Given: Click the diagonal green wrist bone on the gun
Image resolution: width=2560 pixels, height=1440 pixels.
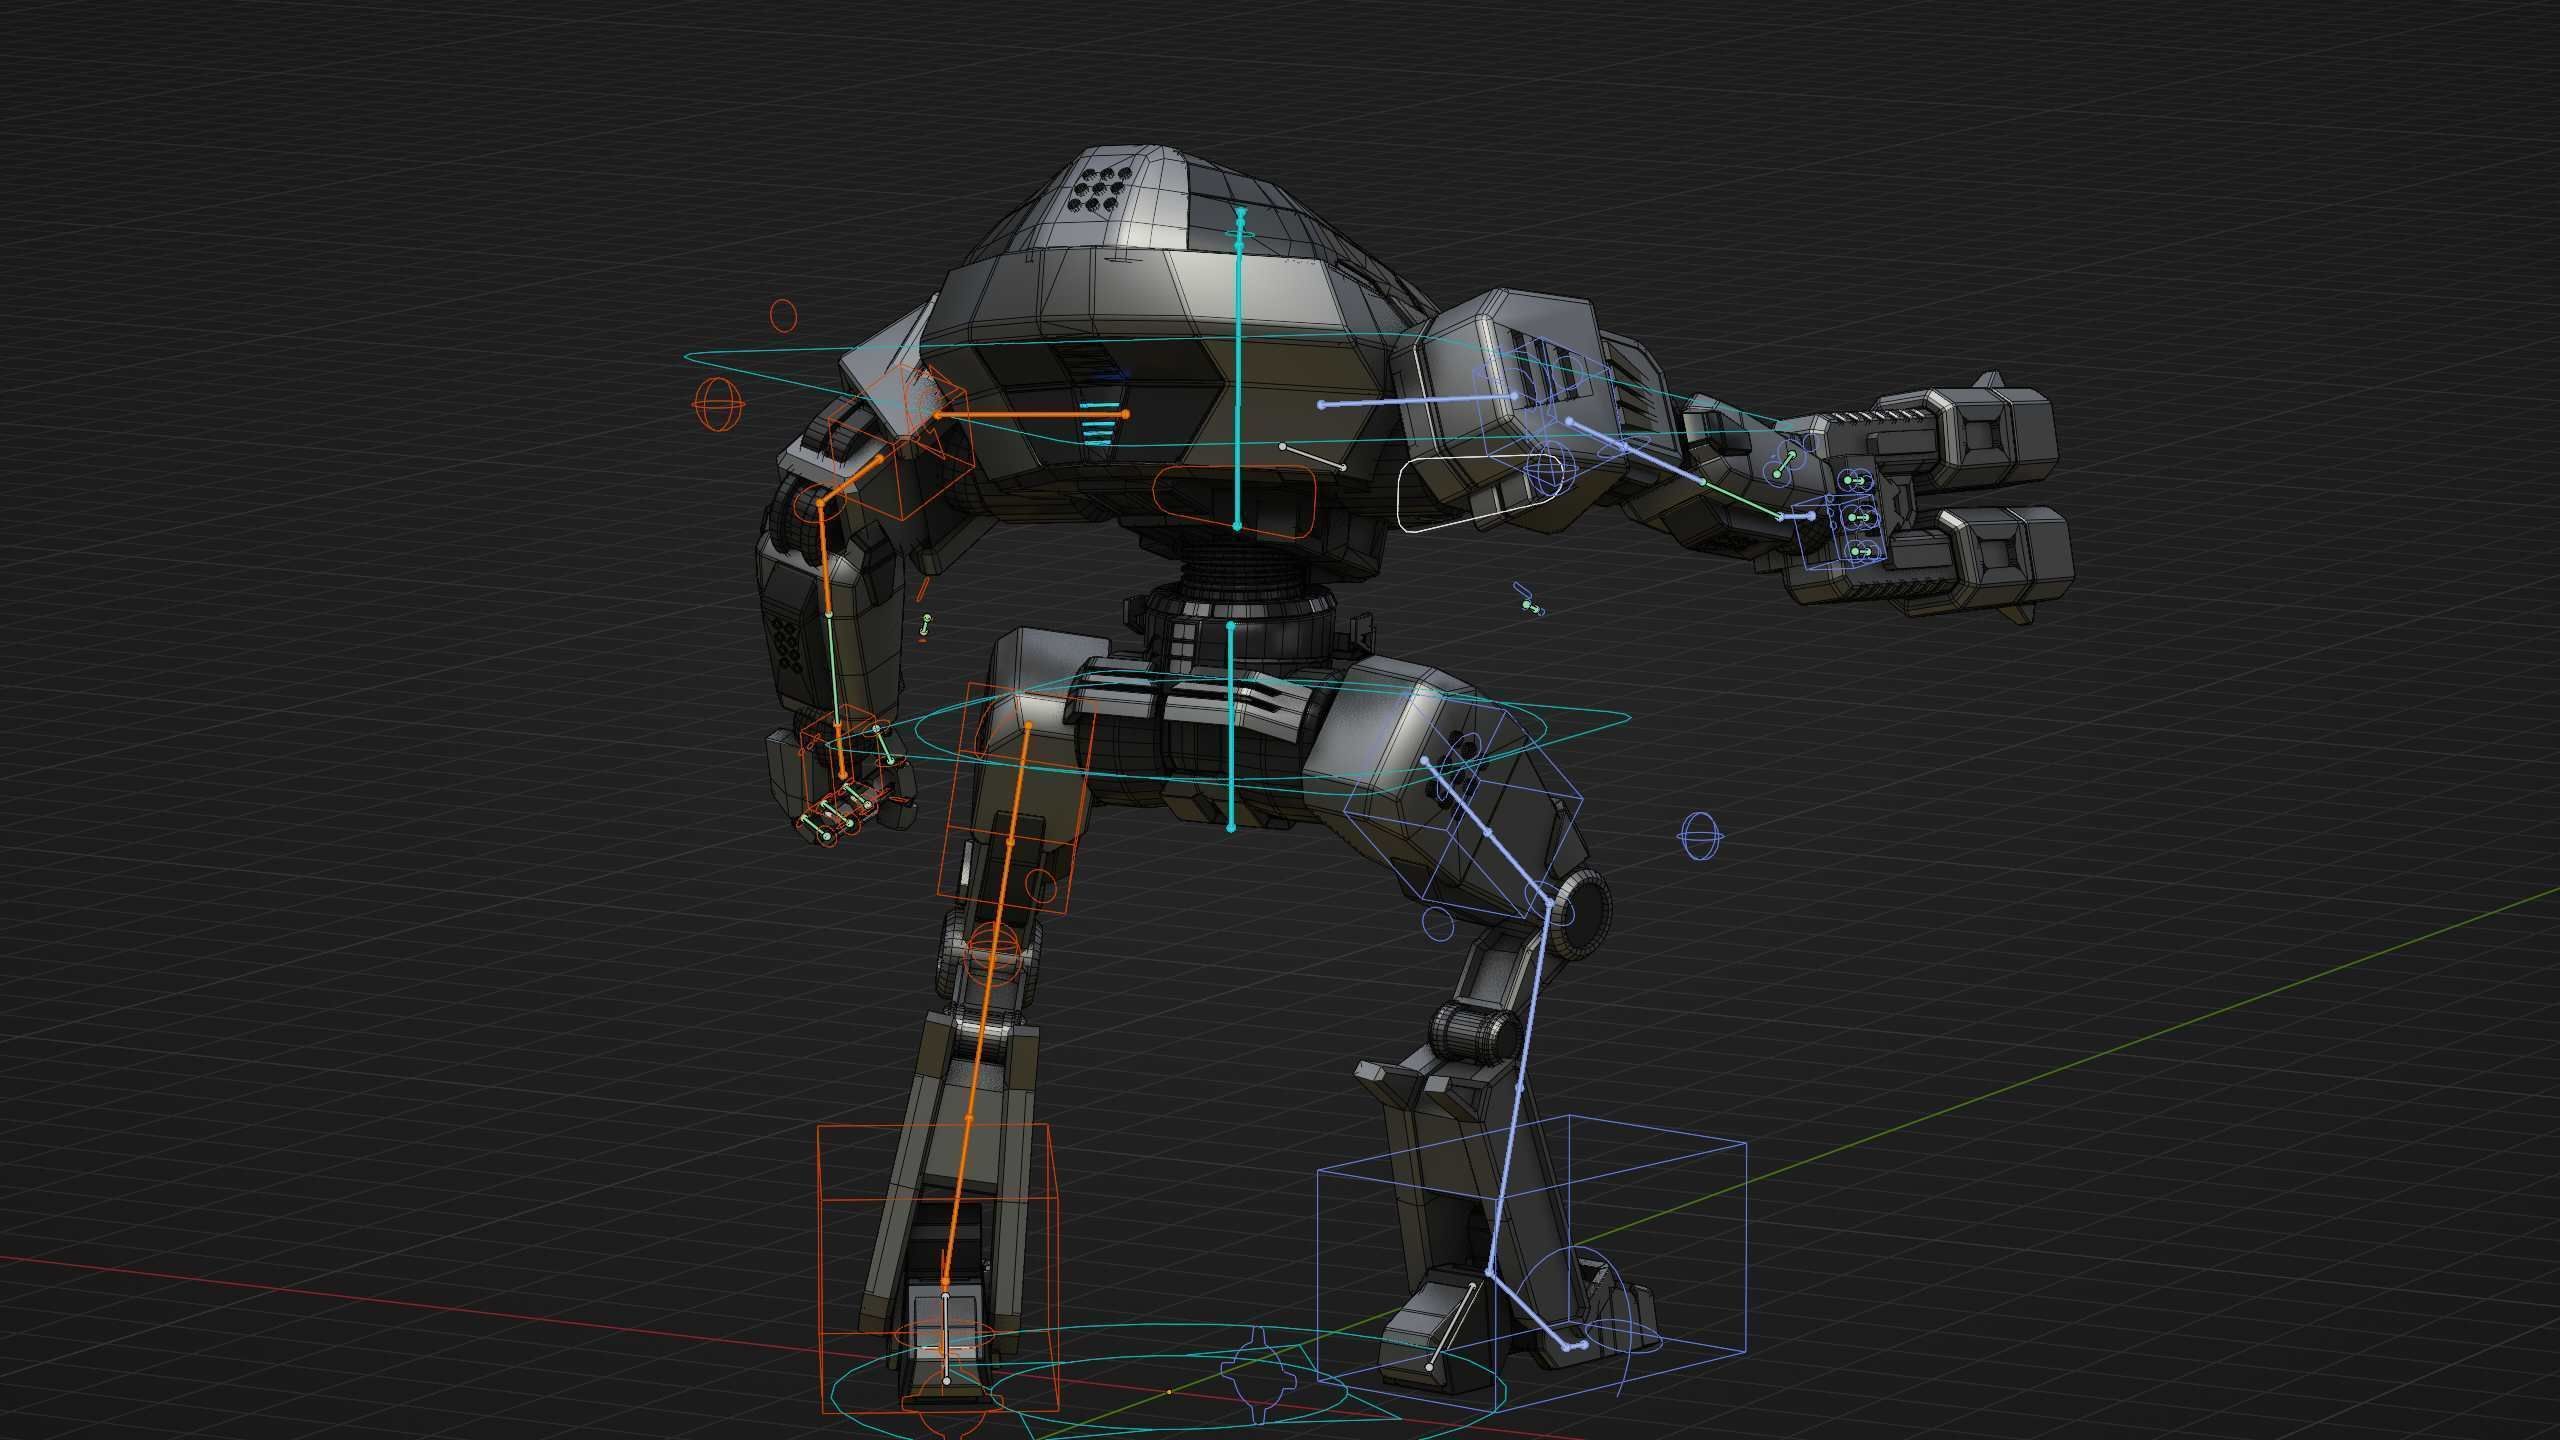Looking at the screenshot, I should pos(1783,466).
